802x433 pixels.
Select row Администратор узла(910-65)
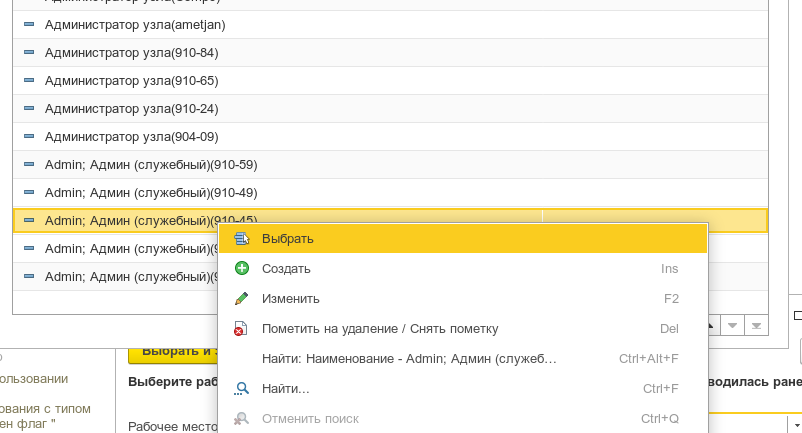point(131,81)
